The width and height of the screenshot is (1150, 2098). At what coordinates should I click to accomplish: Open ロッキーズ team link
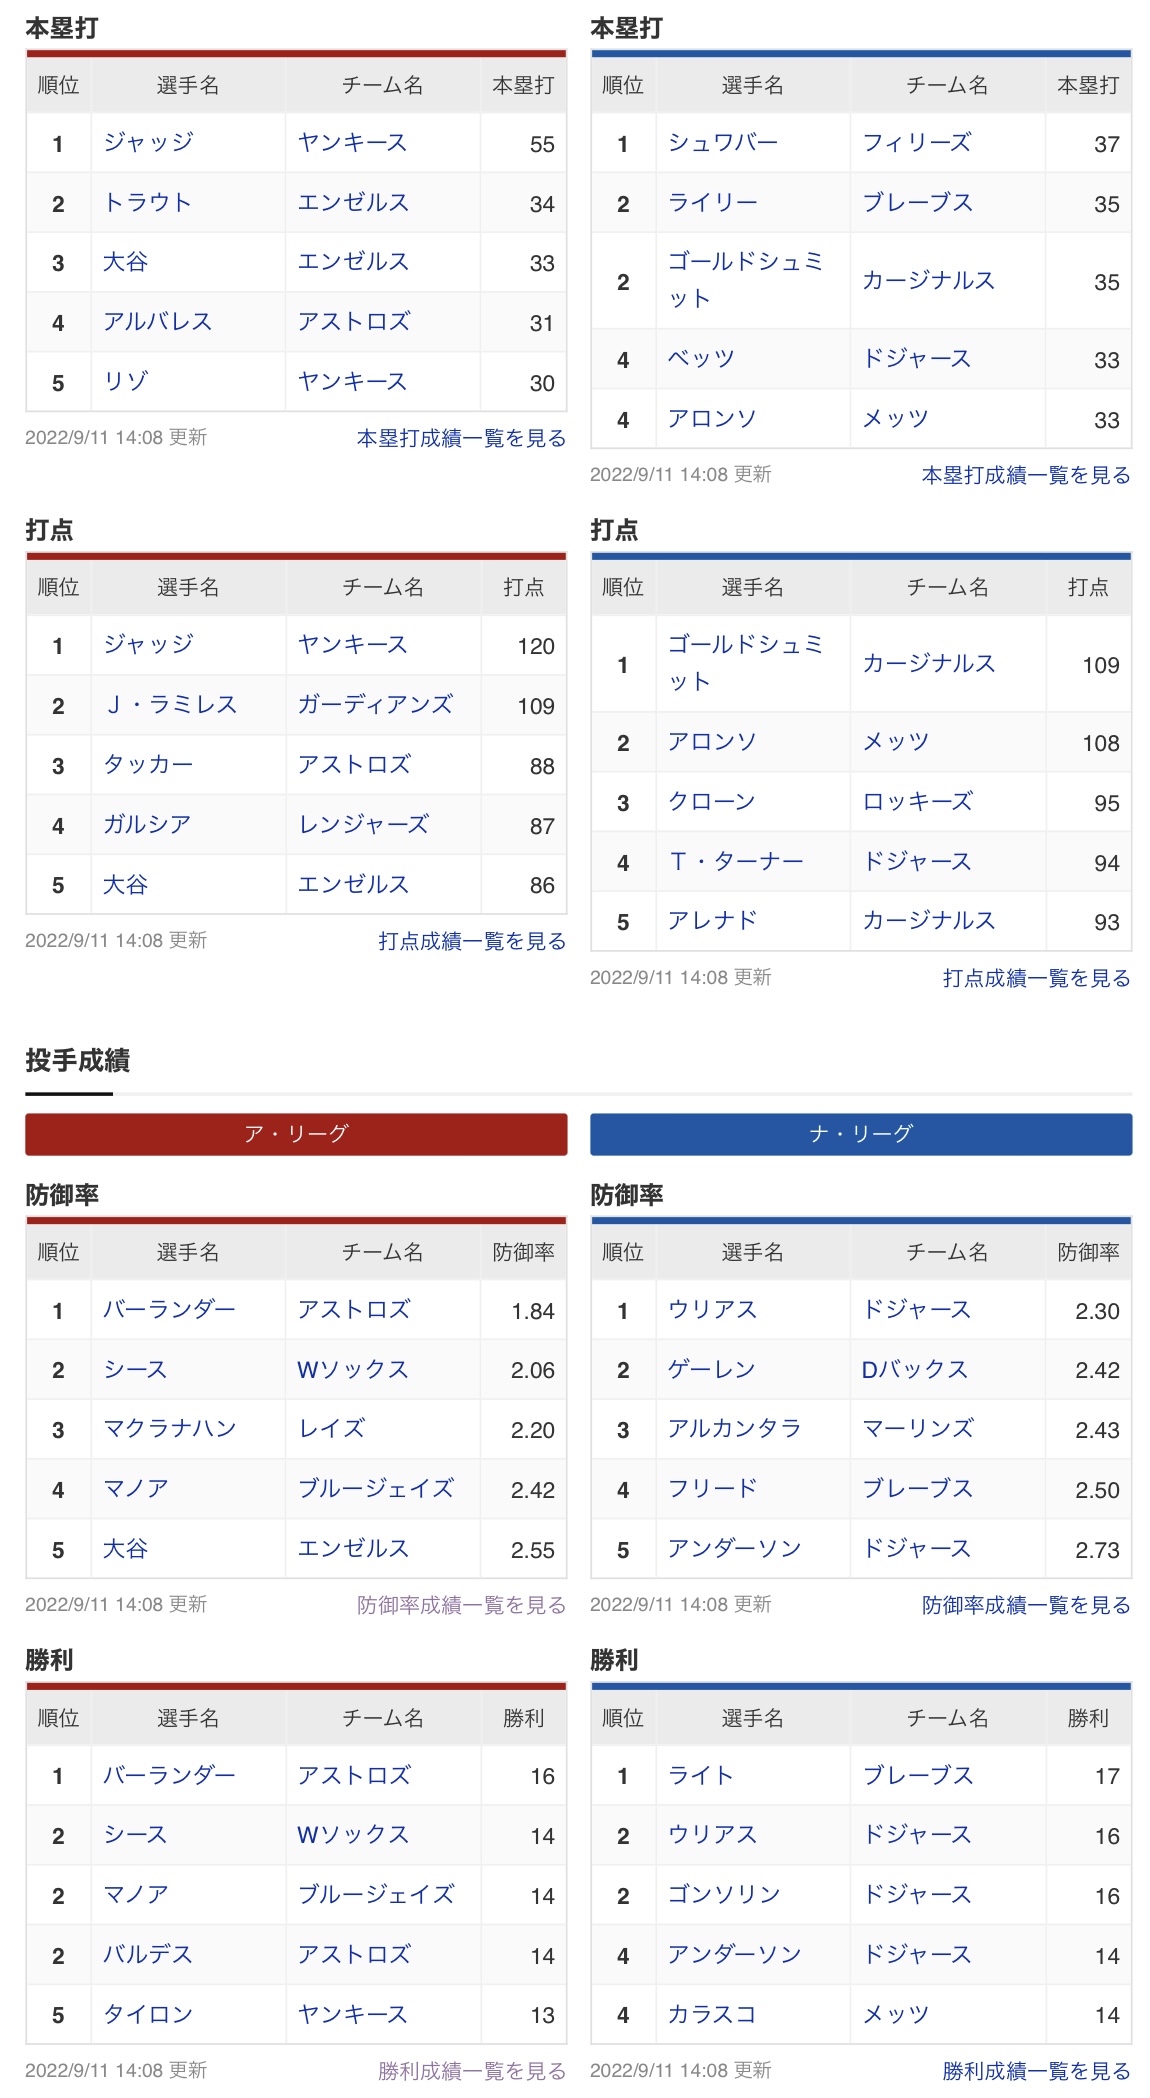pyautogui.click(x=917, y=802)
